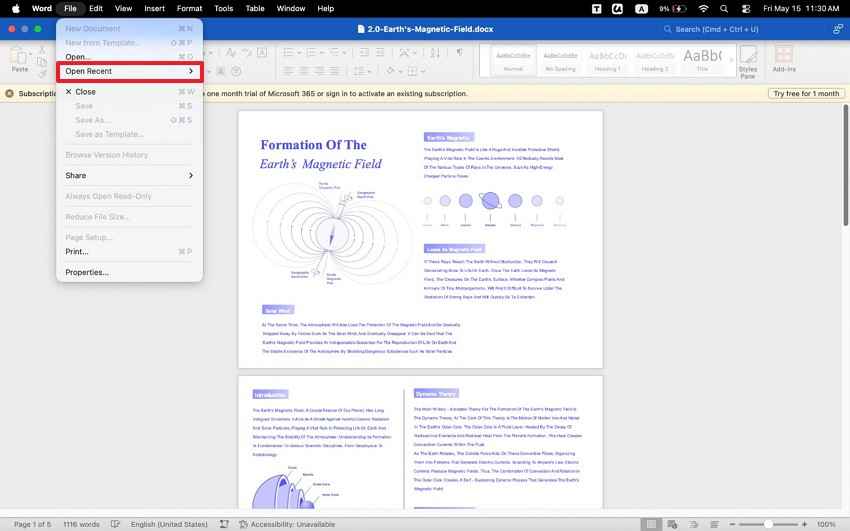Click the increase indent icon

tap(380, 53)
